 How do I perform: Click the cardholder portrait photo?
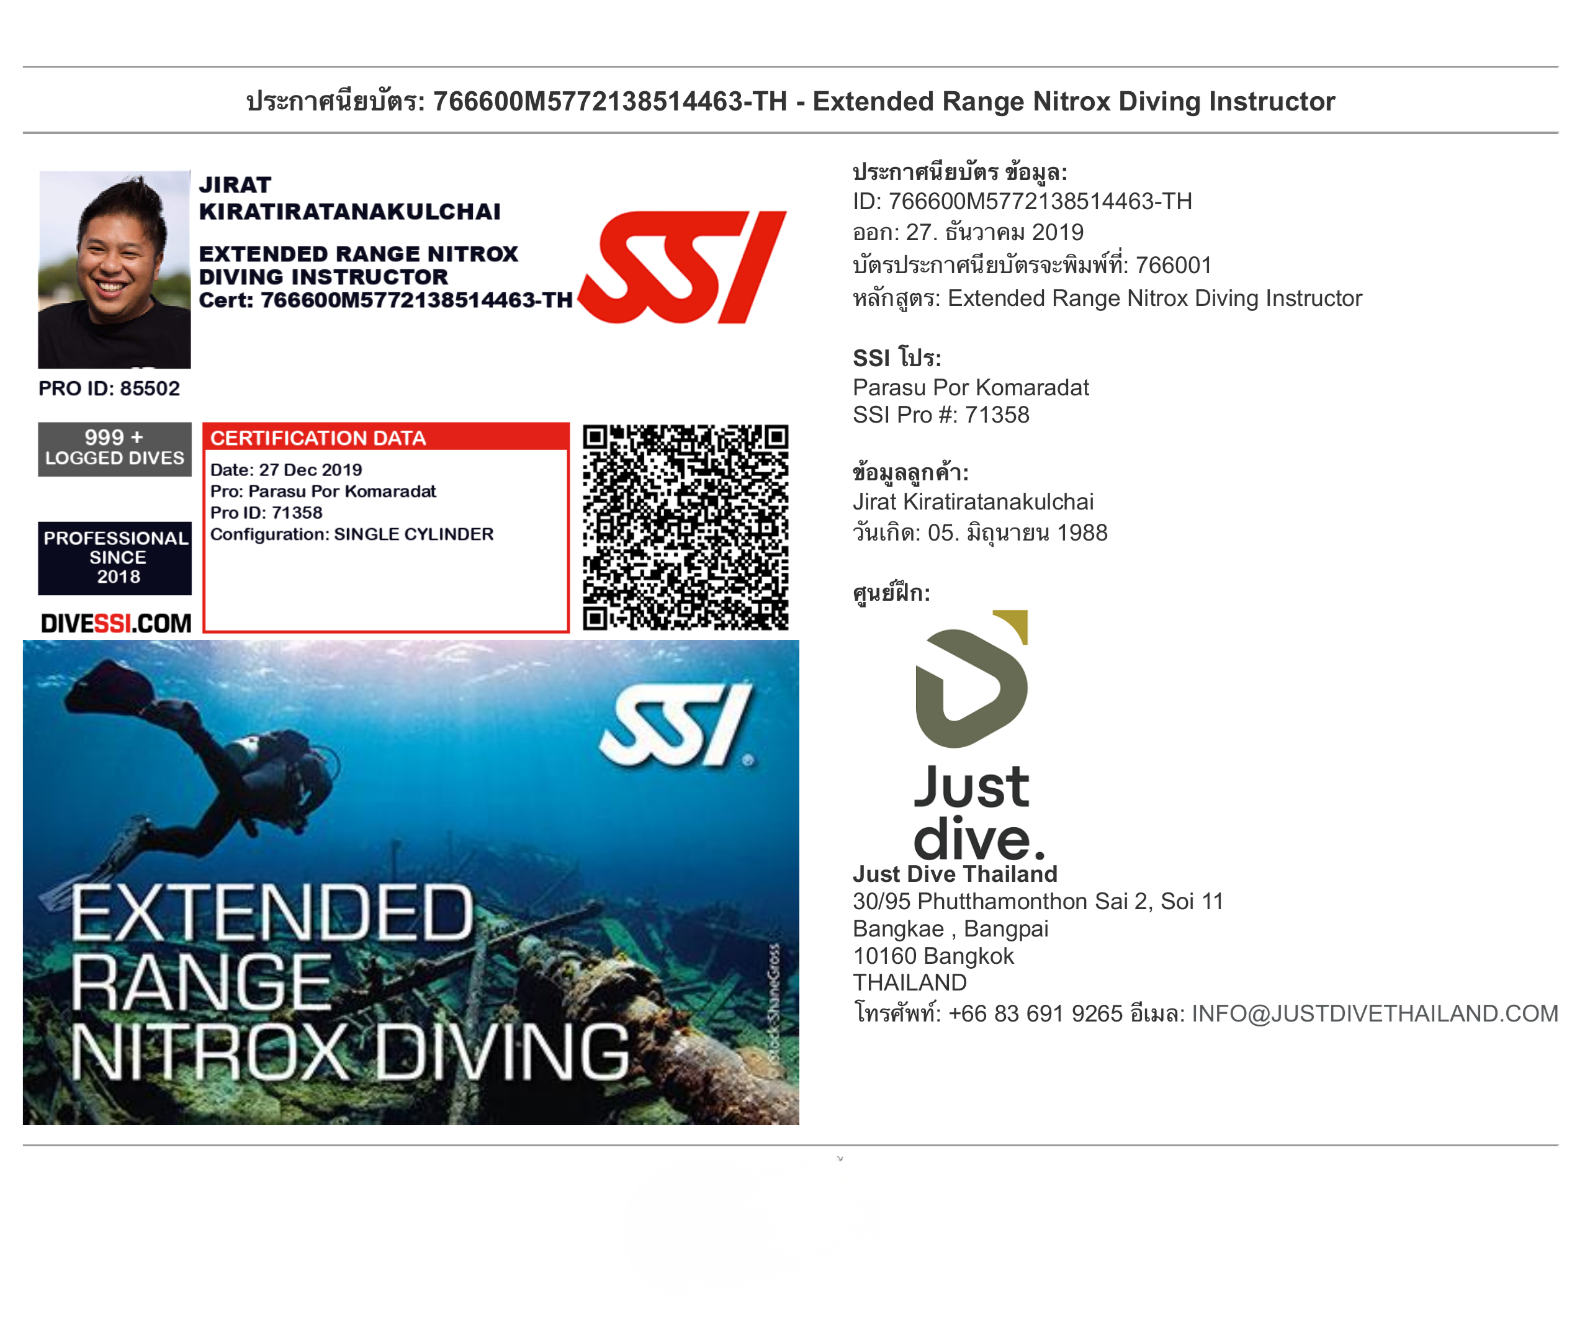point(114,269)
